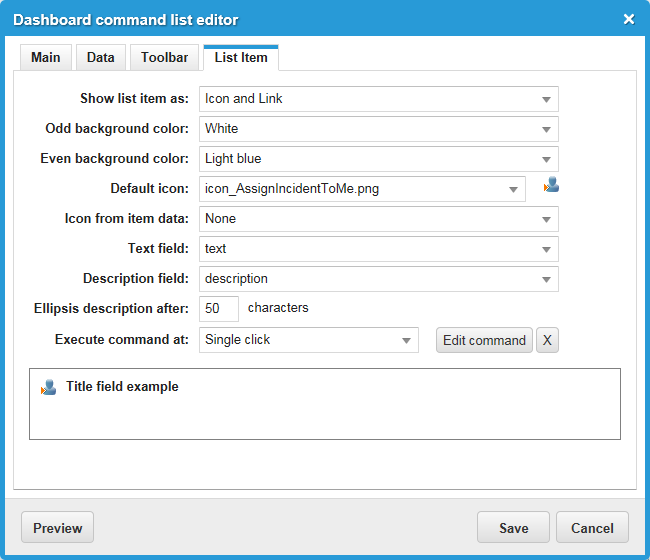The image size is (650, 560).
Task: Click the Edit command button
Action: tap(484, 340)
